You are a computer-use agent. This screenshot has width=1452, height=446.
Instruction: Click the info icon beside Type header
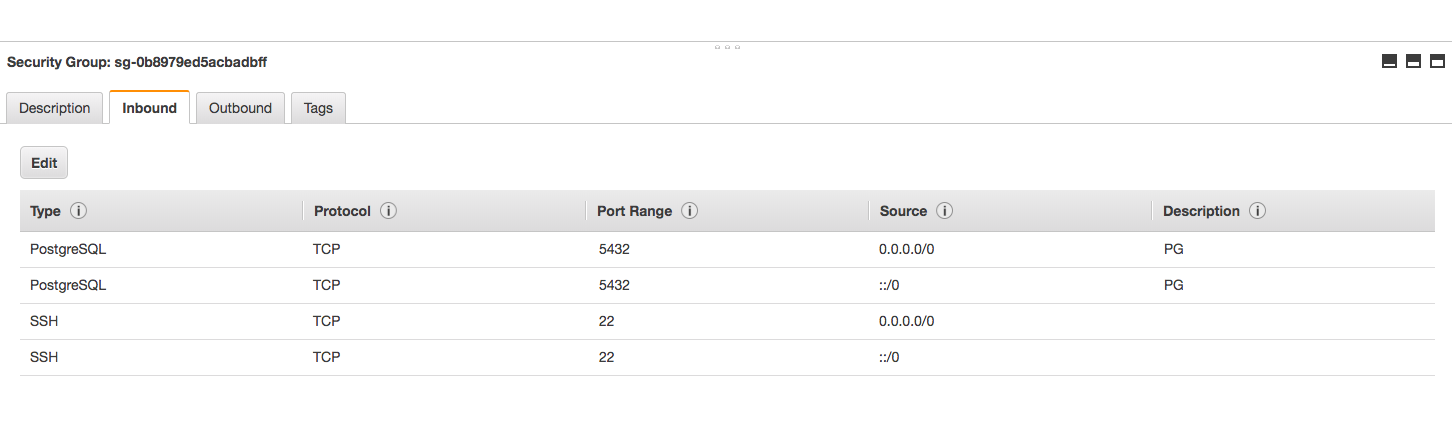(x=78, y=211)
